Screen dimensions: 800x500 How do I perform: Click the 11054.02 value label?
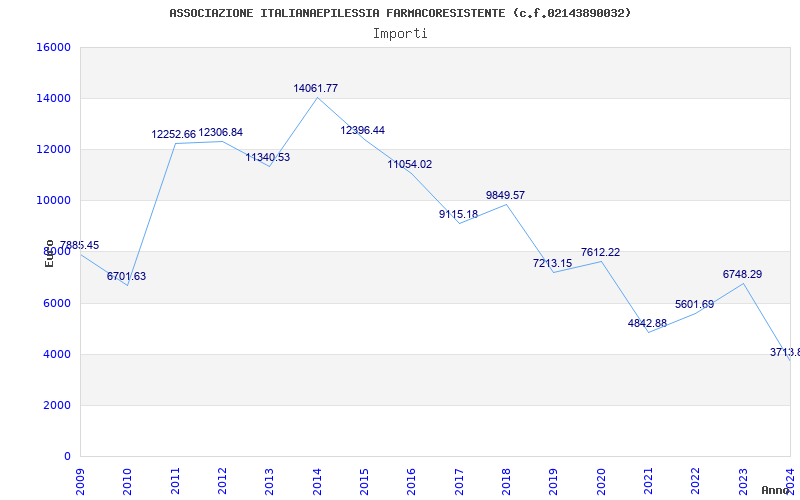410,164
